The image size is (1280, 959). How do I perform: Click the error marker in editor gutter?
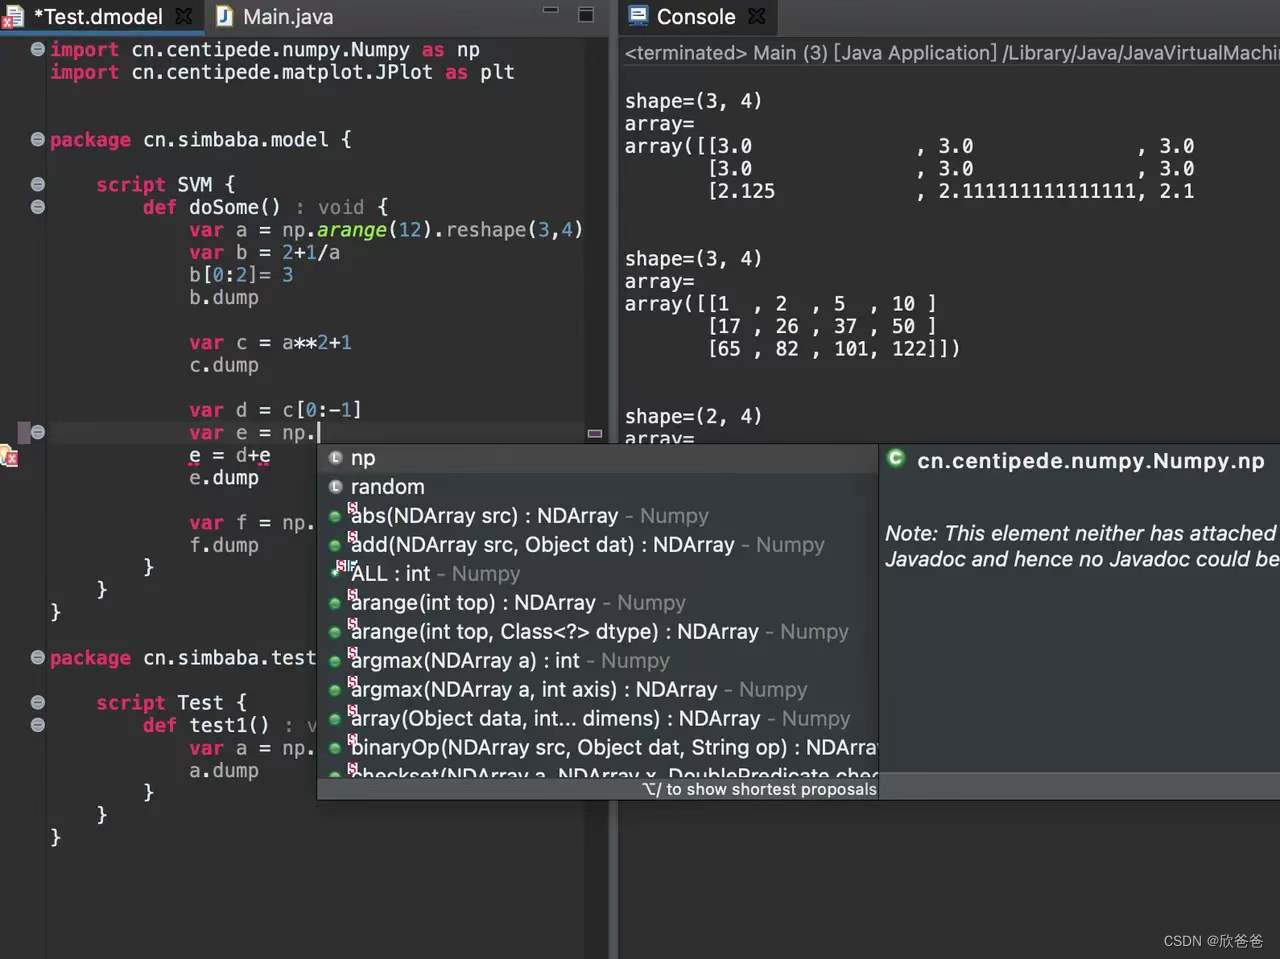(9, 457)
